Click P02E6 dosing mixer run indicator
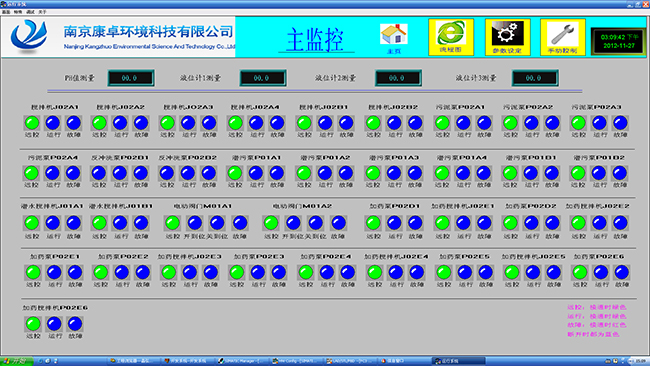 pyautogui.click(x=54, y=324)
